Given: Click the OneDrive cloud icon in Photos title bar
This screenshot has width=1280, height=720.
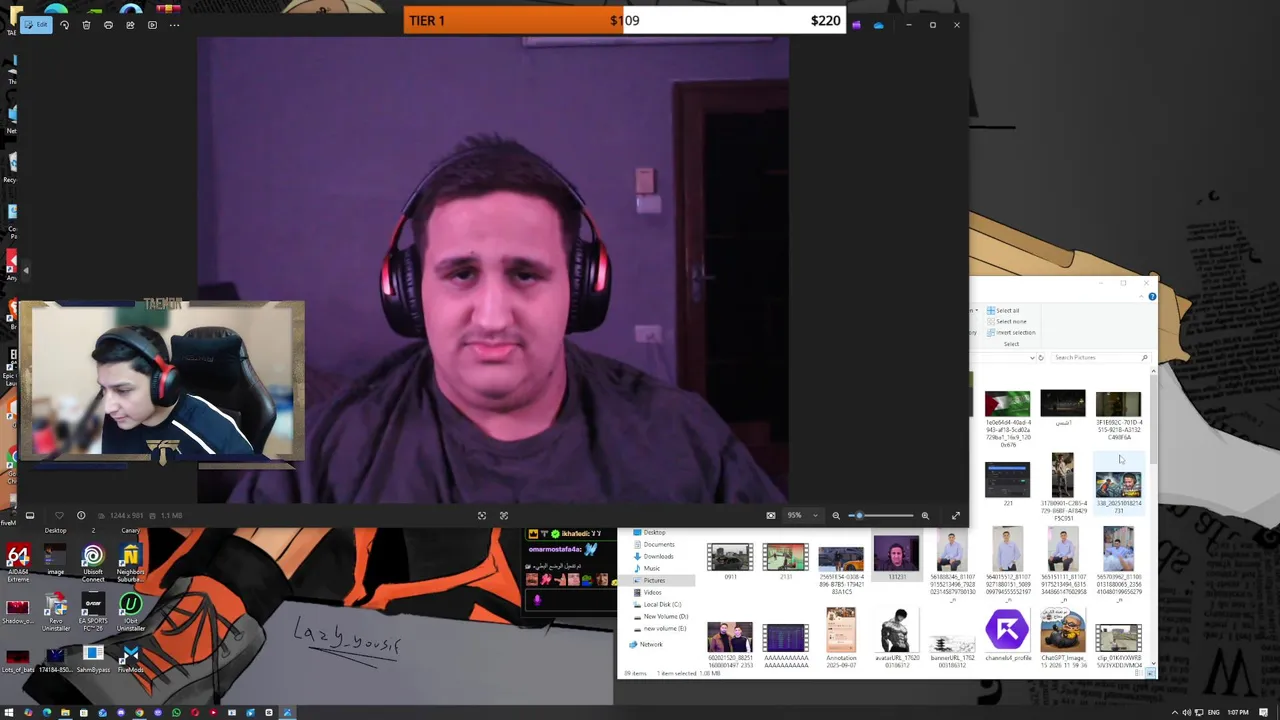Looking at the screenshot, I should [x=878, y=25].
